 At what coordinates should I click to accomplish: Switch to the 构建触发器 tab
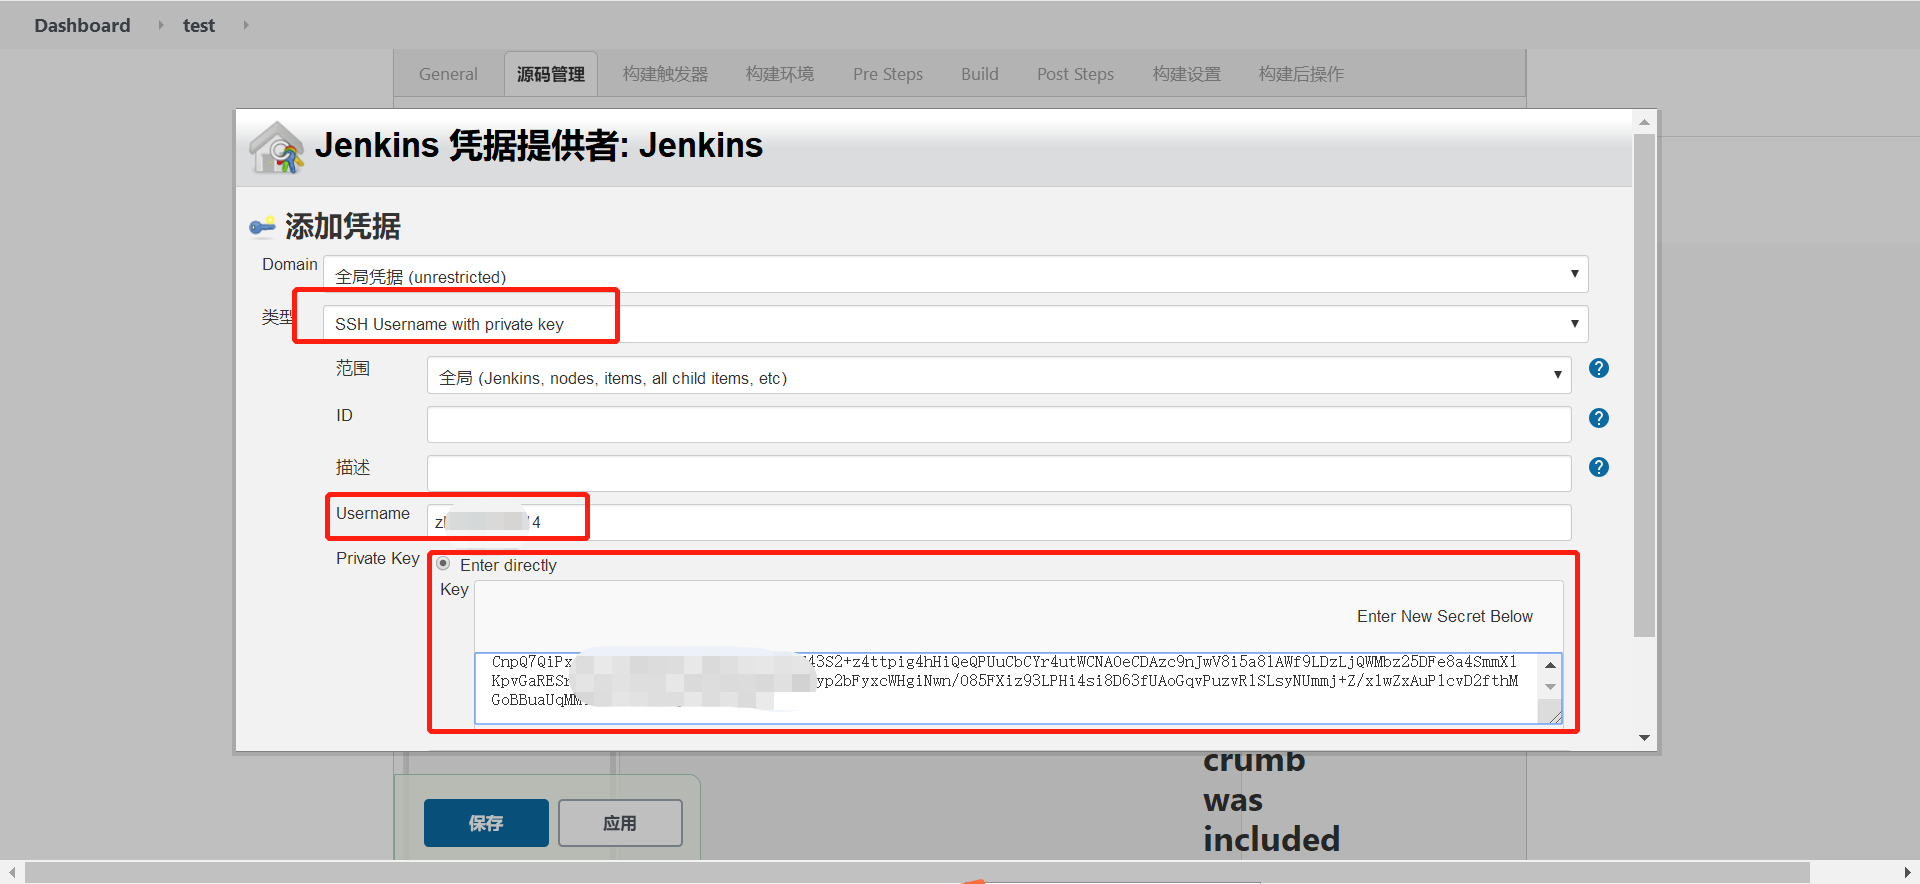pyautogui.click(x=665, y=74)
